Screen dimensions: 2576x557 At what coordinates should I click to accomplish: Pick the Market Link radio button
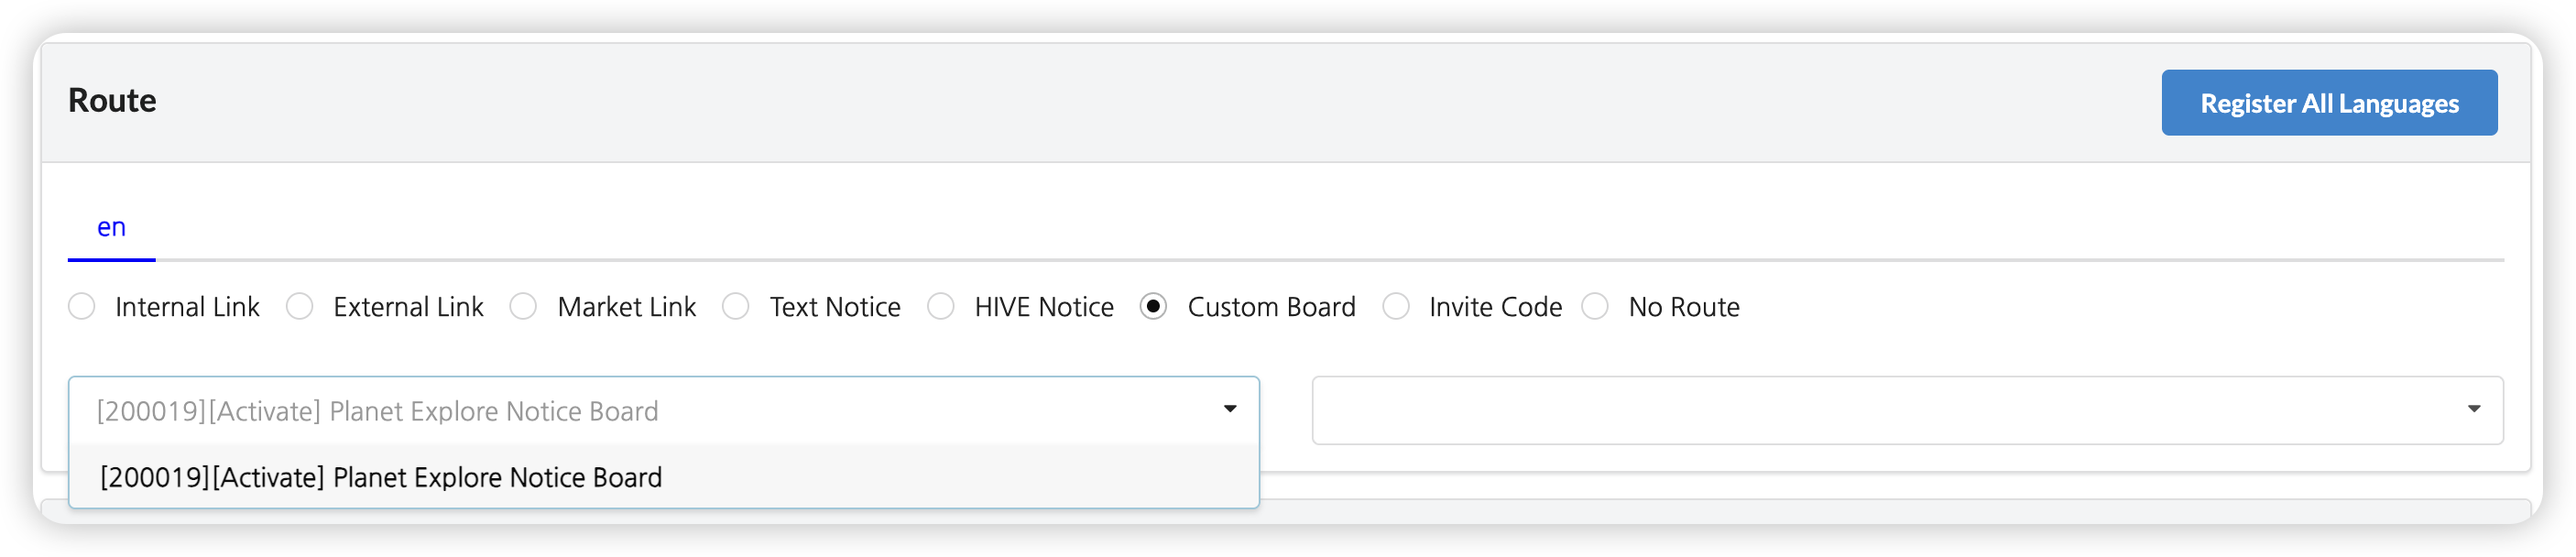tap(523, 306)
